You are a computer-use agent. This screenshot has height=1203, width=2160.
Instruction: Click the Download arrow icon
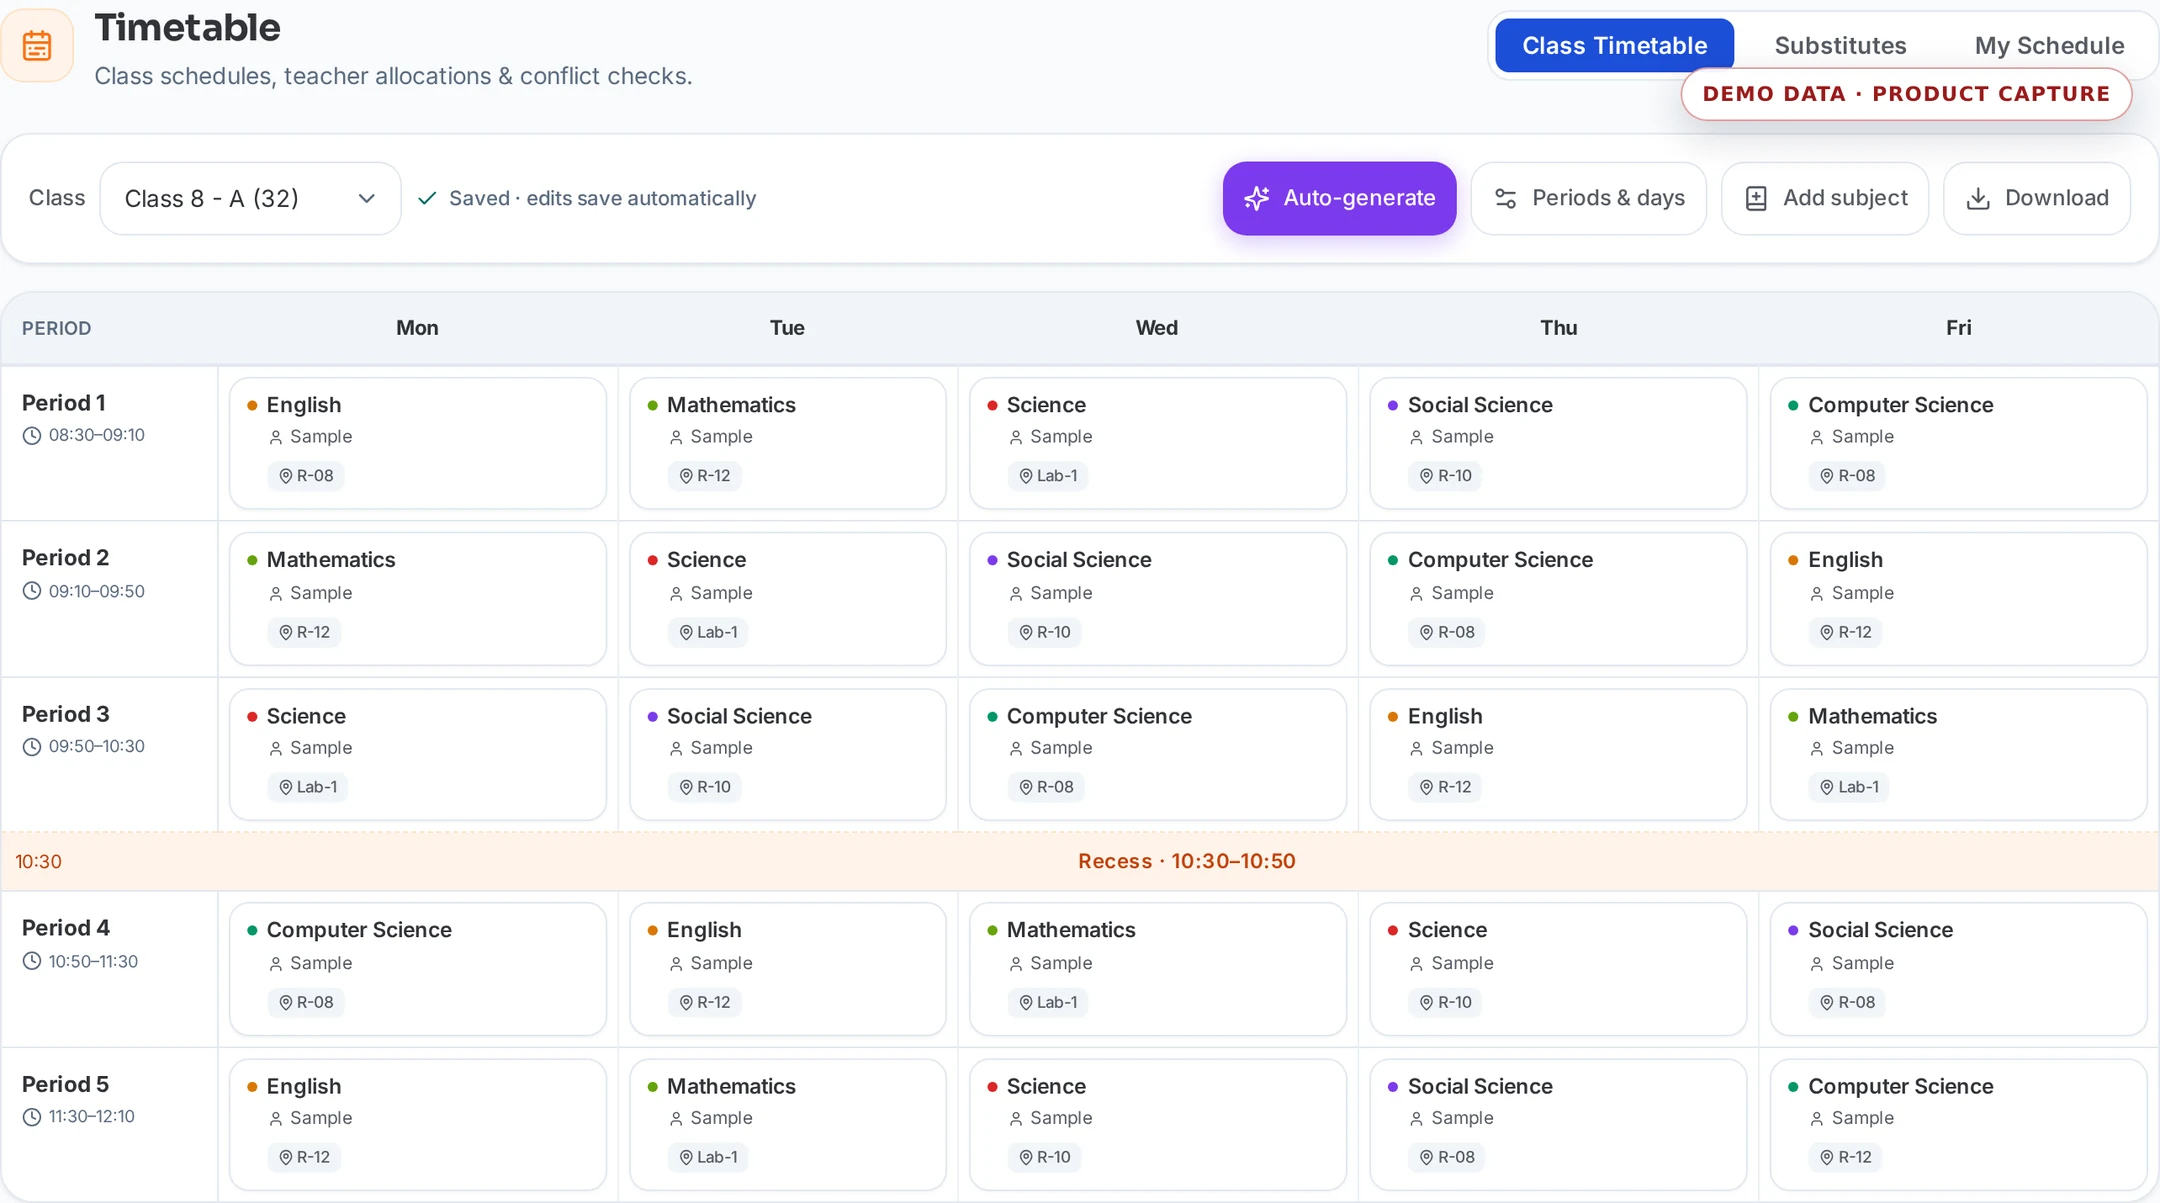tap(1978, 198)
